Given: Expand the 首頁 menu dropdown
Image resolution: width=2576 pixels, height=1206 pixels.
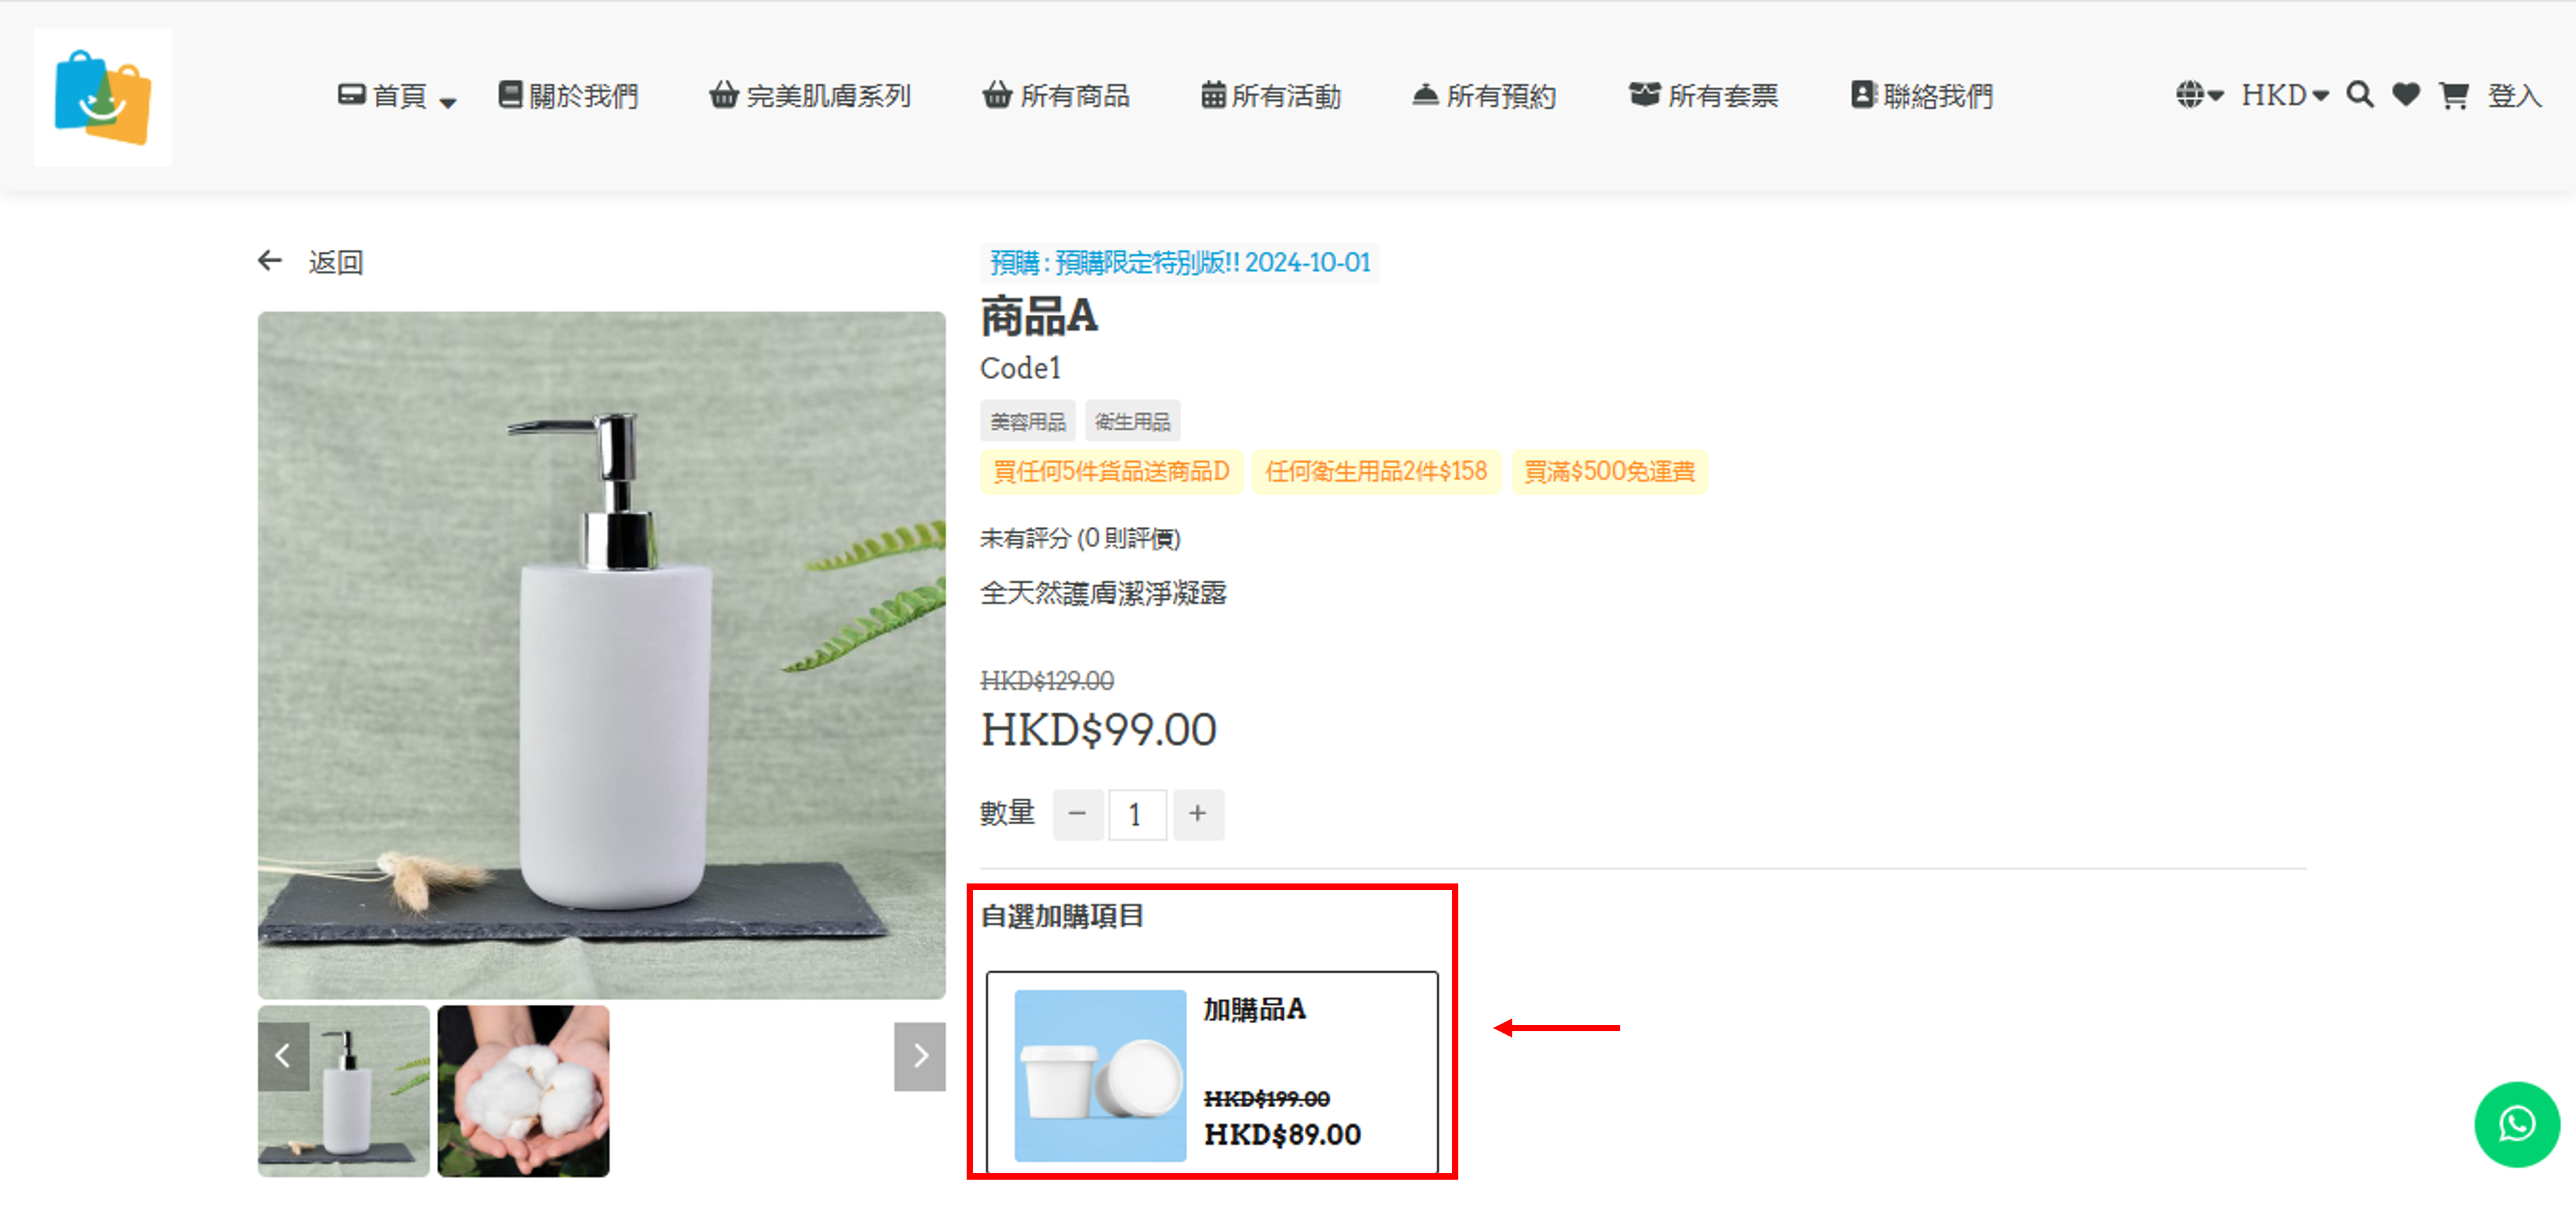Looking at the screenshot, I should (397, 96).
